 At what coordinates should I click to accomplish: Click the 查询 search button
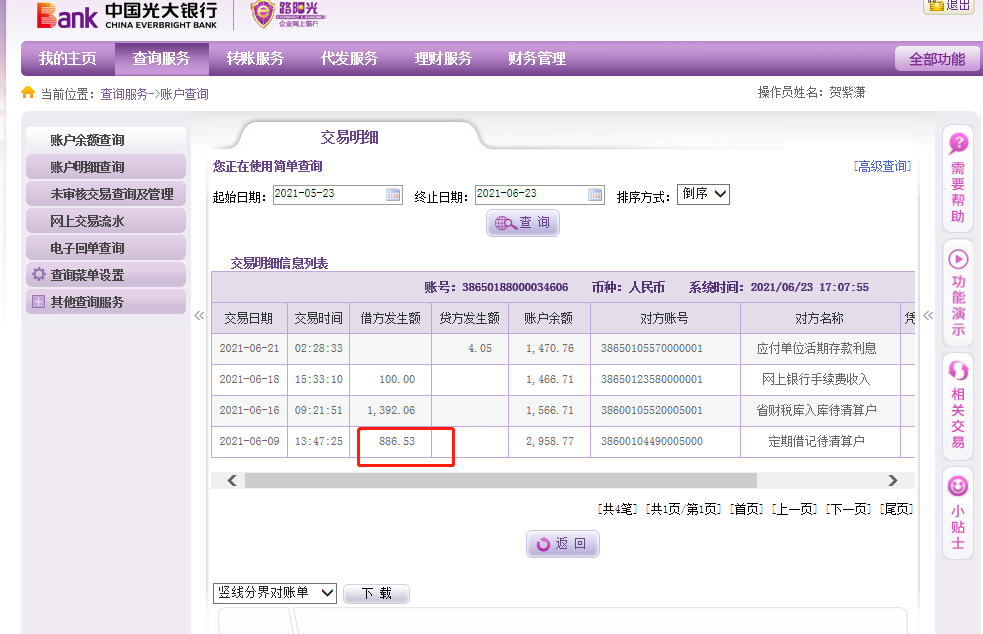click(523, 223)
